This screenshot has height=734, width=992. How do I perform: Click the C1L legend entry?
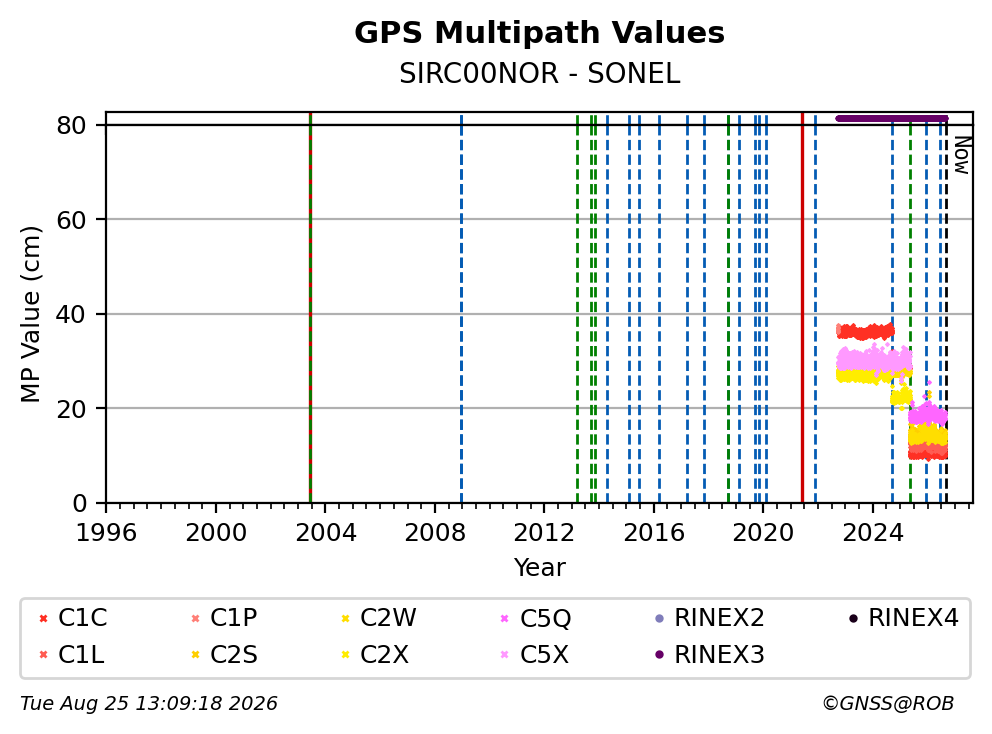coord(71,654)
